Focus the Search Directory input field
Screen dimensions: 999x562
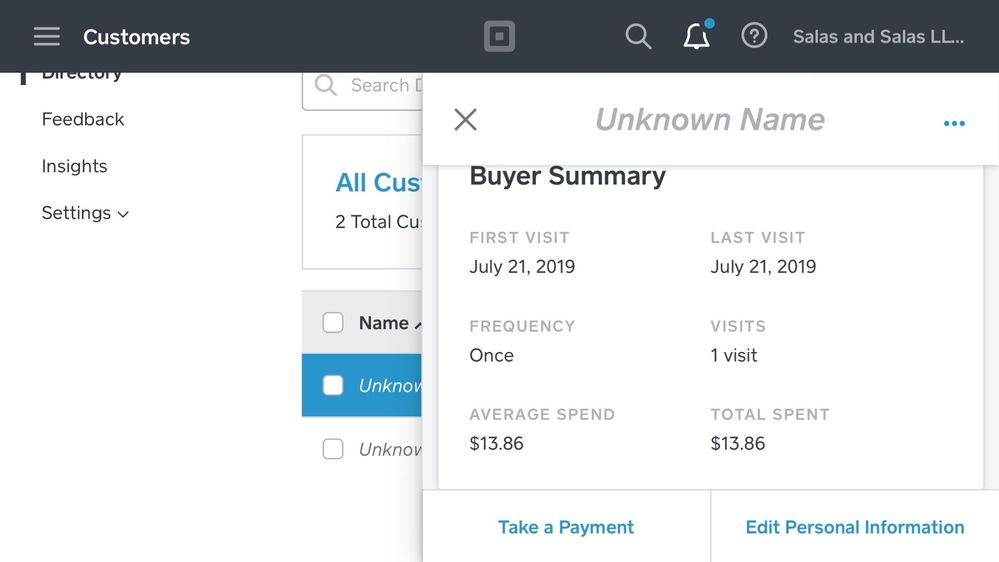click(x=385, y=86)
